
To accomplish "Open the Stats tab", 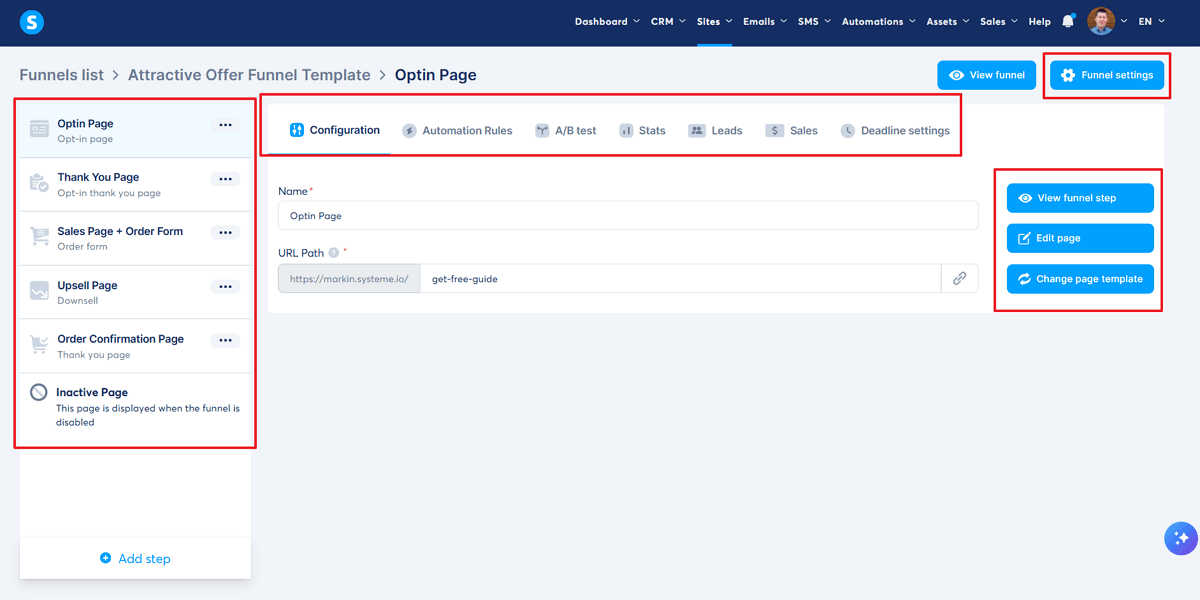I will point(642,131).
